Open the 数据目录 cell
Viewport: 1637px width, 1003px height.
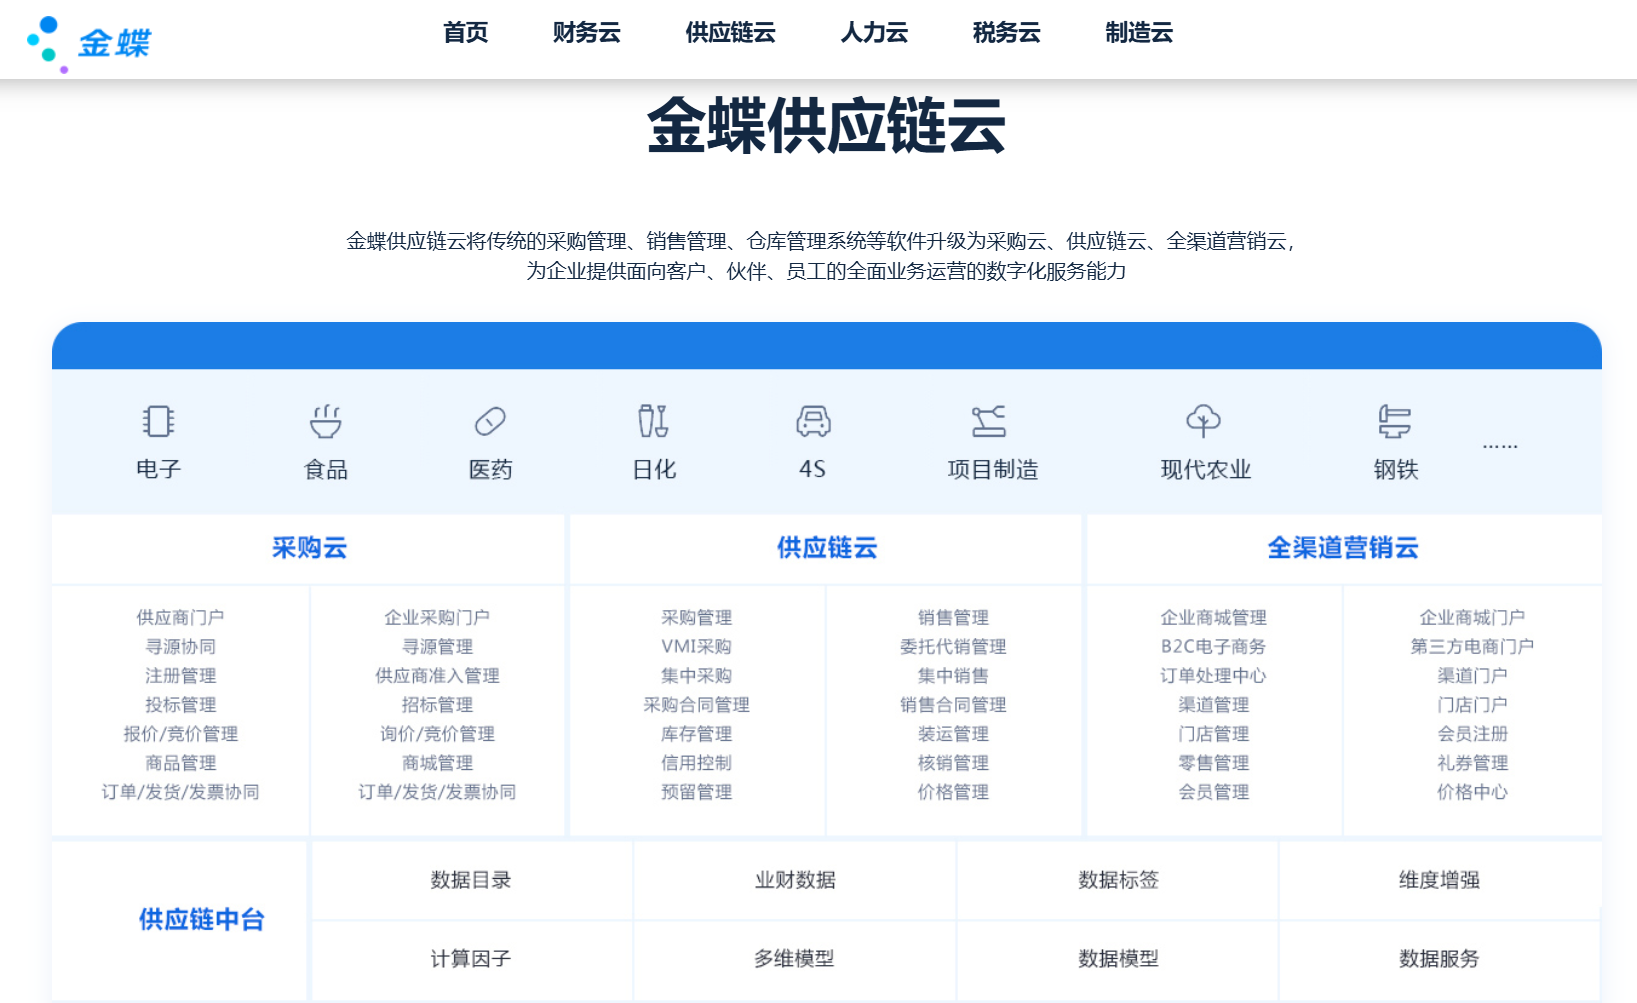click(471, 880)
